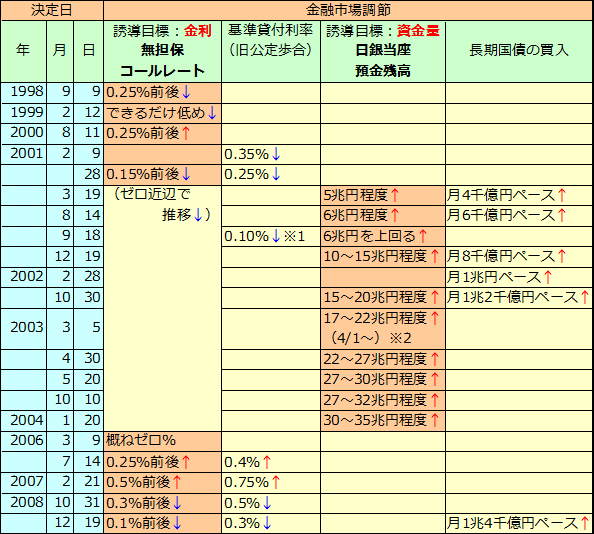The width and height of the screenshot is (594, 534).
Task: Select the 6兆円程度↑ cell
Action: point(383,215)
